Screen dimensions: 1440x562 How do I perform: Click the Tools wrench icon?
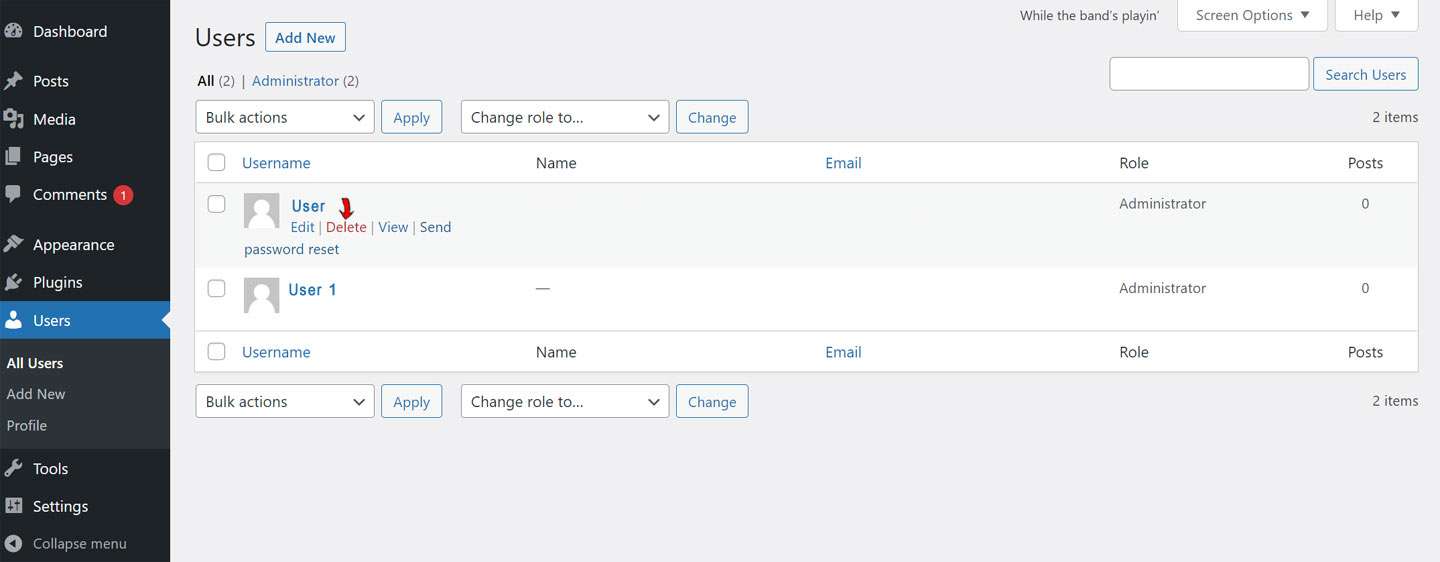pyautogui.click(x=13, y=468)
